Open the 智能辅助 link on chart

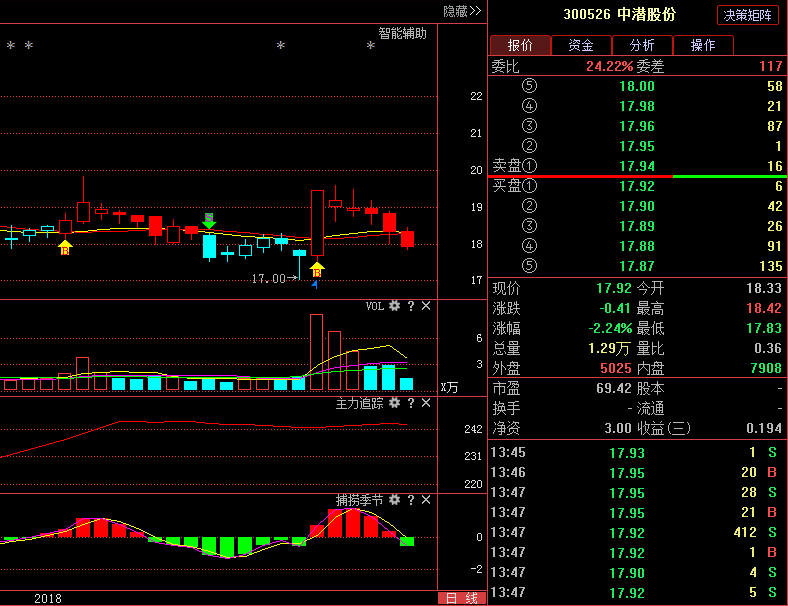click(402, 33)
